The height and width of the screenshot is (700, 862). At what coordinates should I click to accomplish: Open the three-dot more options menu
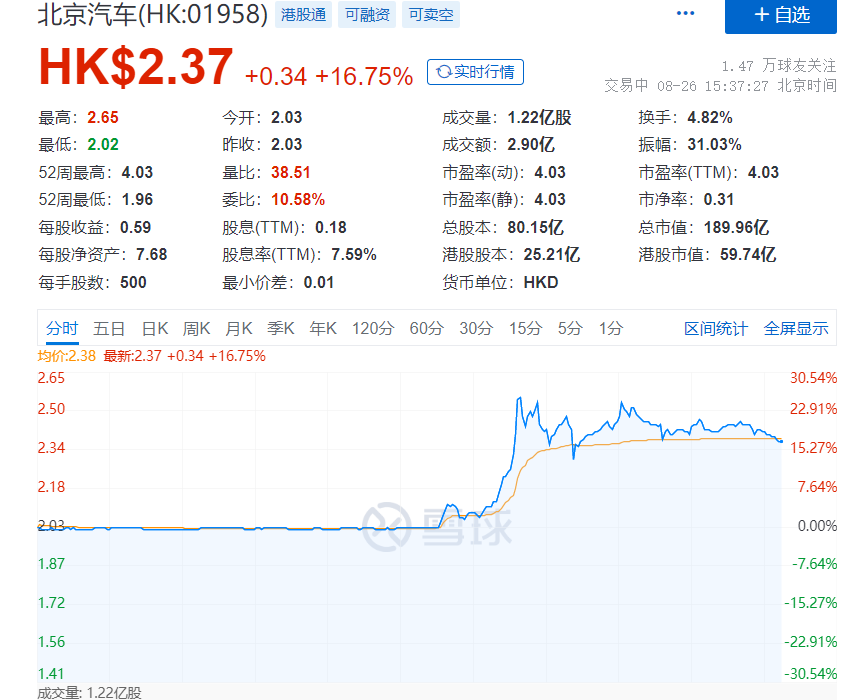click(685, 13)
